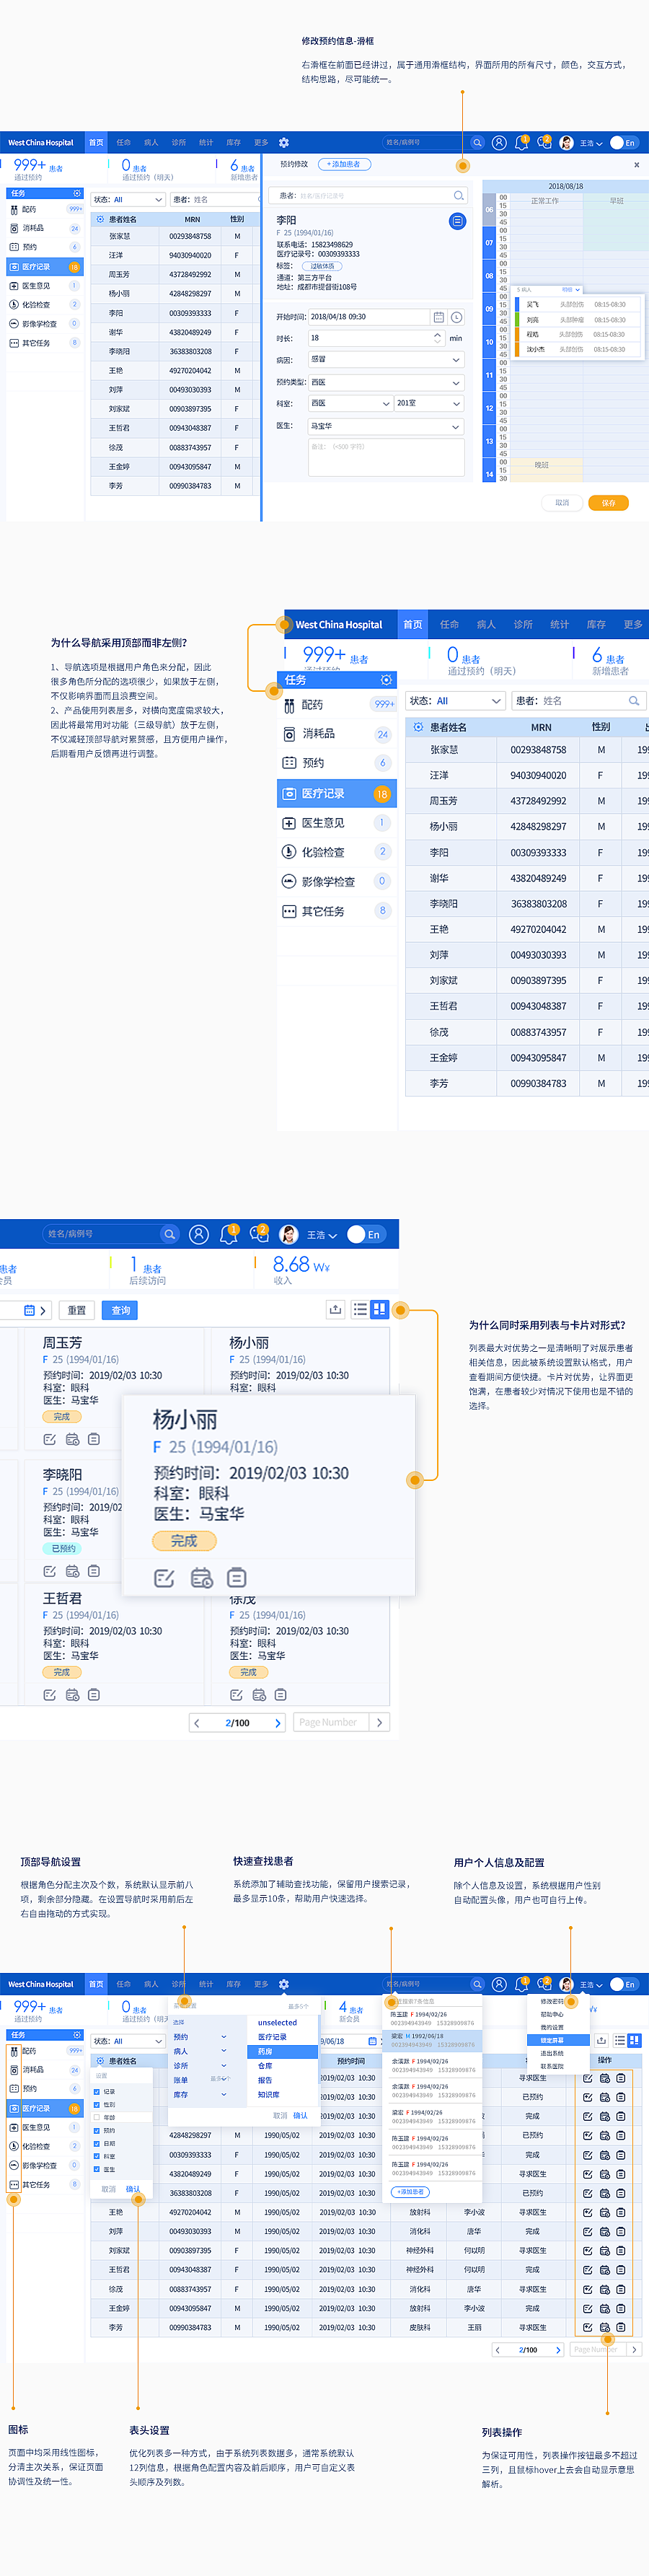The height and width of the screenshot is (2576, 649).
Task: Click the orange 保存 save button
Action: point(608,503)
